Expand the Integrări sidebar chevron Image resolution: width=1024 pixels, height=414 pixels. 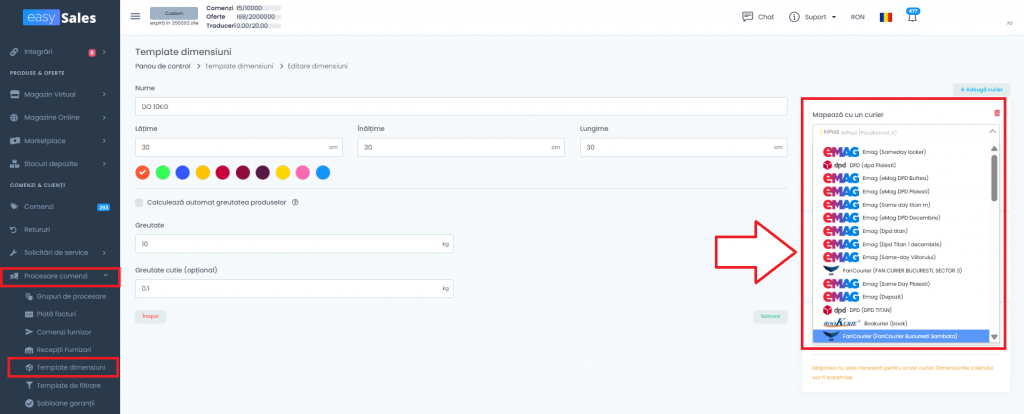pyautogui.click(x=104, y=52)
